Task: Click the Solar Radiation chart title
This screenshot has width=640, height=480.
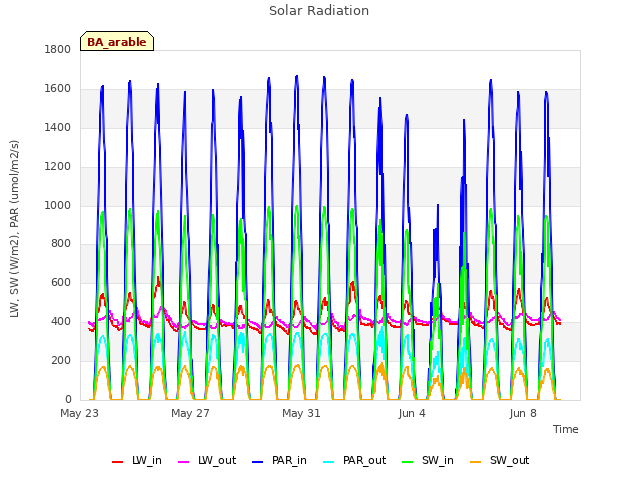Action: (319, 11)
